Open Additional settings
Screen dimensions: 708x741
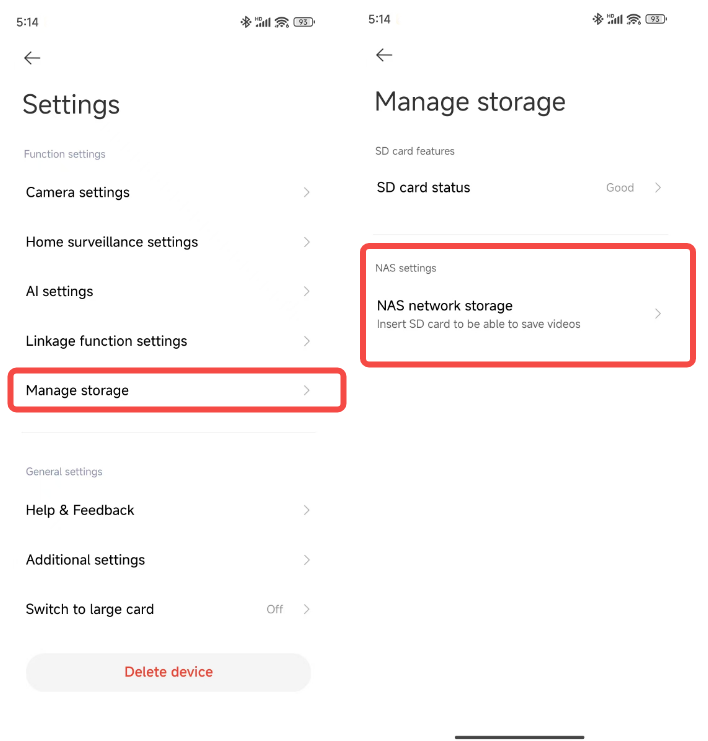(86, 560)
